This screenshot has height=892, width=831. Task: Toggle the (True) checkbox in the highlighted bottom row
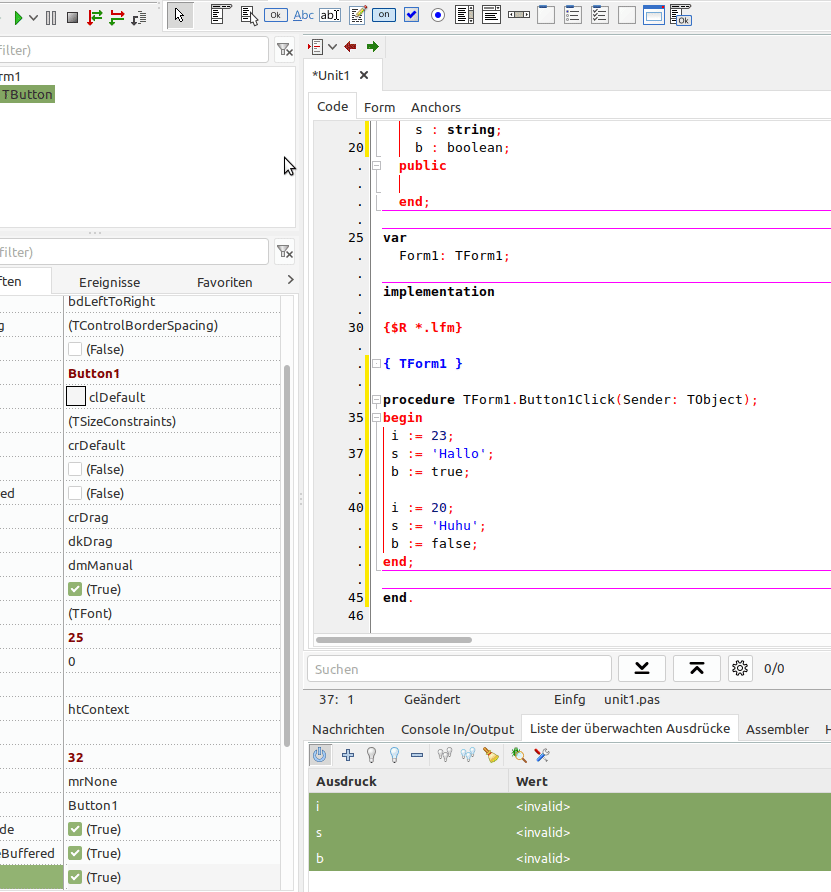point(75,877)
